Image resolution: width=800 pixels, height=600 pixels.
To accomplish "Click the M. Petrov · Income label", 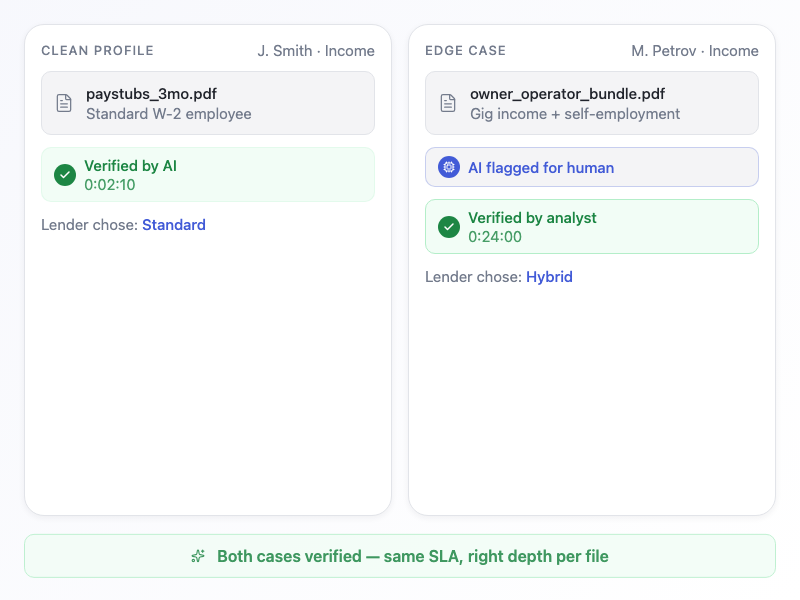I will (694, 51).
